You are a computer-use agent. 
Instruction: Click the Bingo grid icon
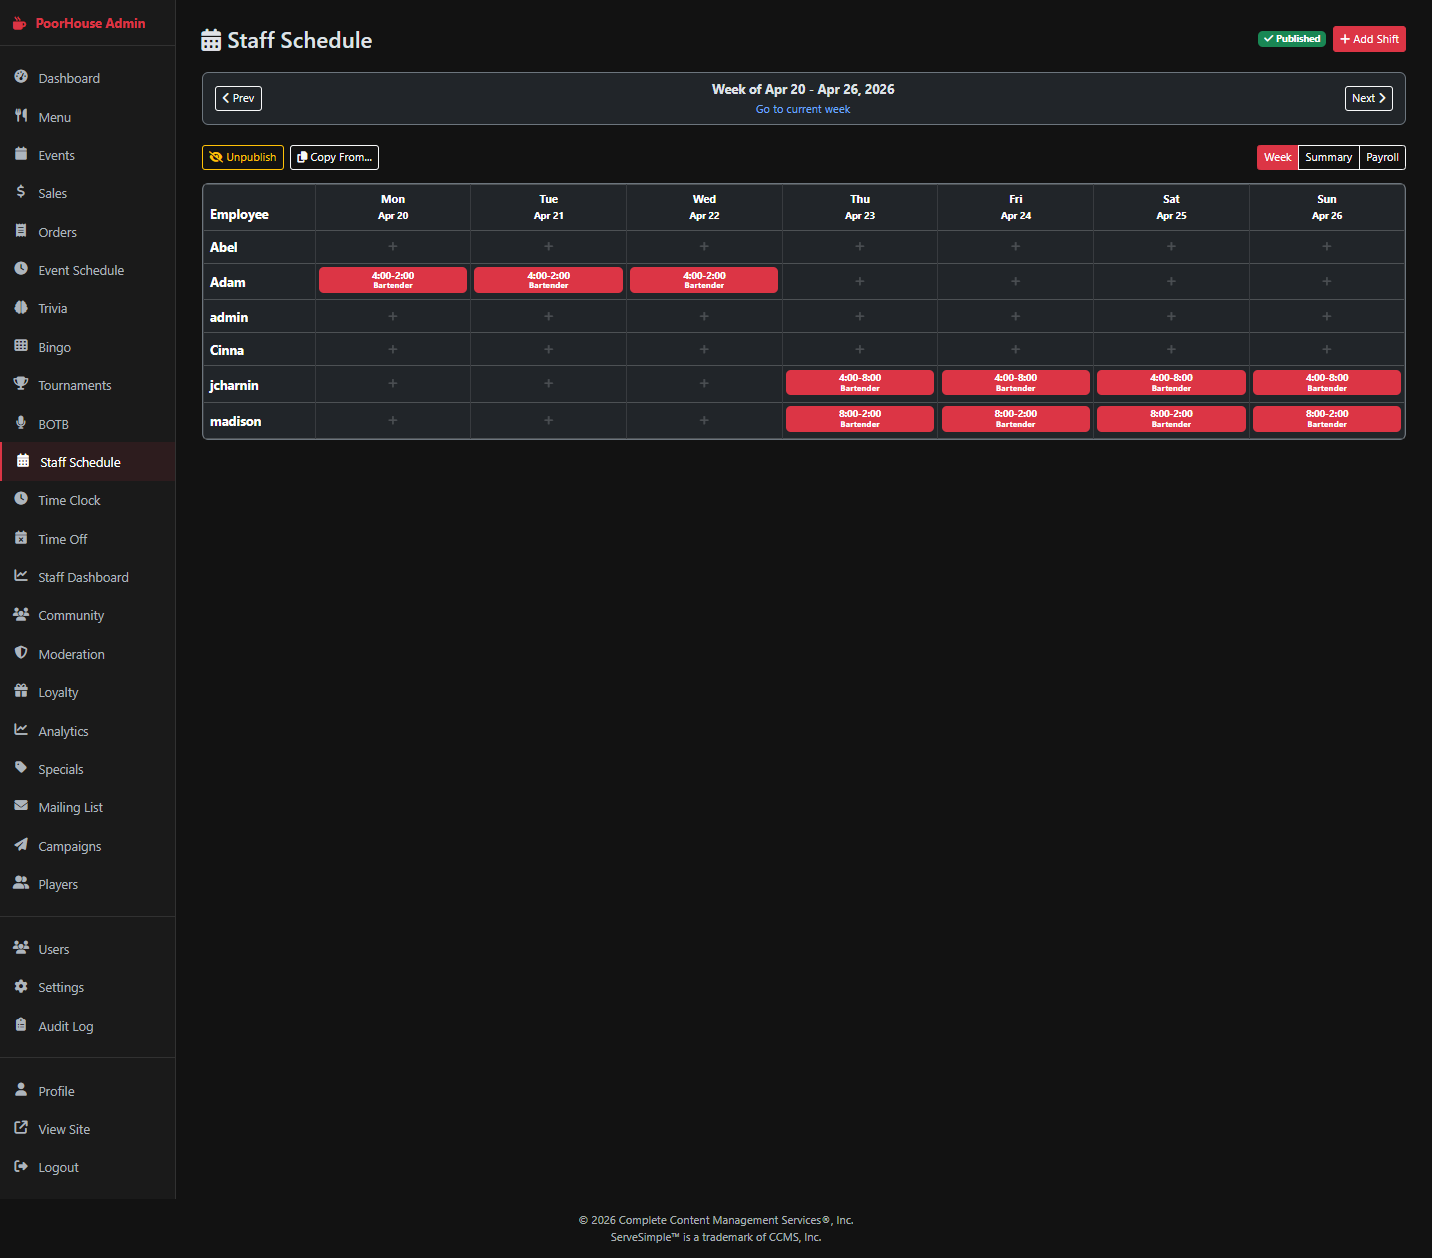coord(21,346)
